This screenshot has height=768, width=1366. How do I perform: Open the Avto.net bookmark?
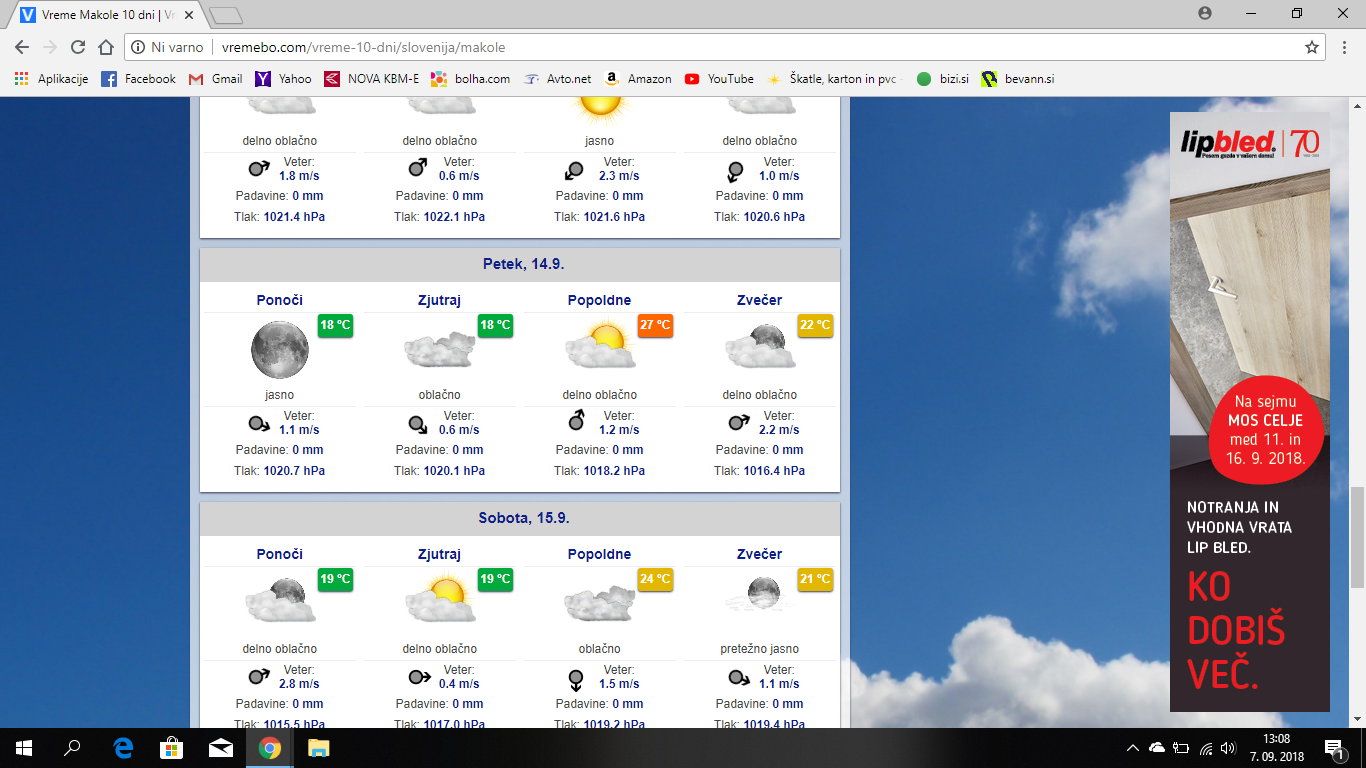556,79
